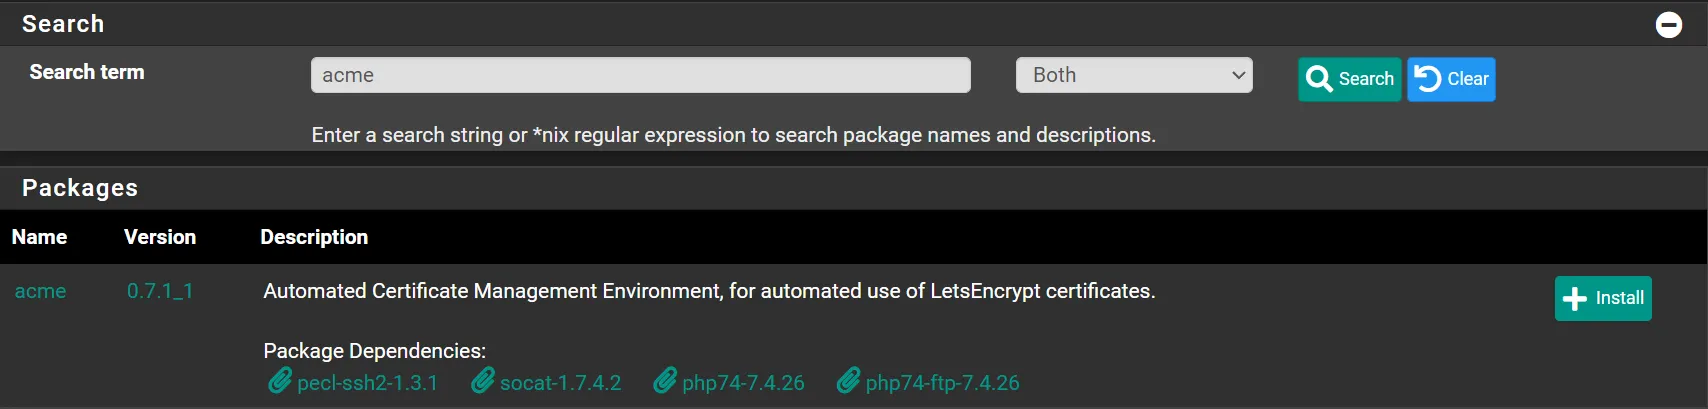Open the php74-7.4.26 dependency link
This screenshot has height=409, width=1708.
click(743, 383)
